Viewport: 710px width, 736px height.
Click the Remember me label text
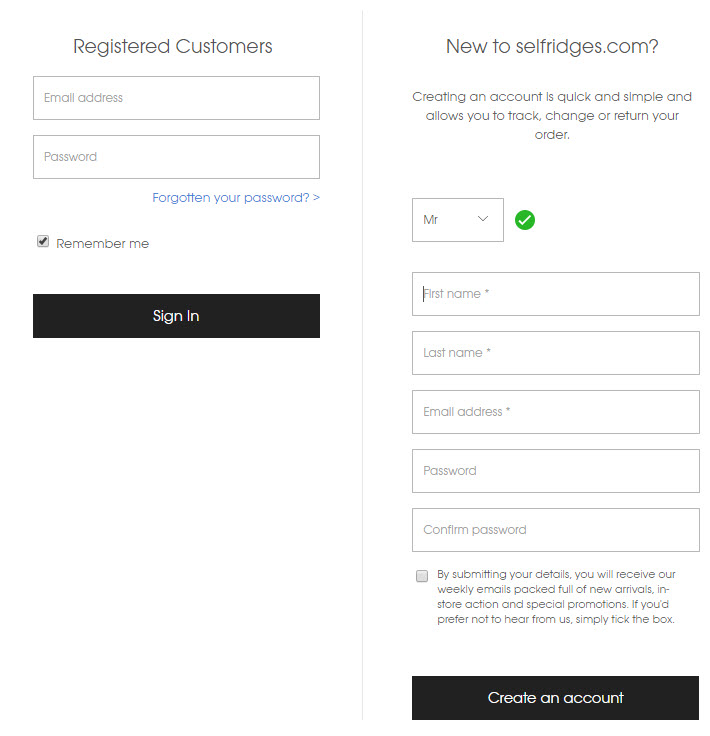[x=102, y=244]
